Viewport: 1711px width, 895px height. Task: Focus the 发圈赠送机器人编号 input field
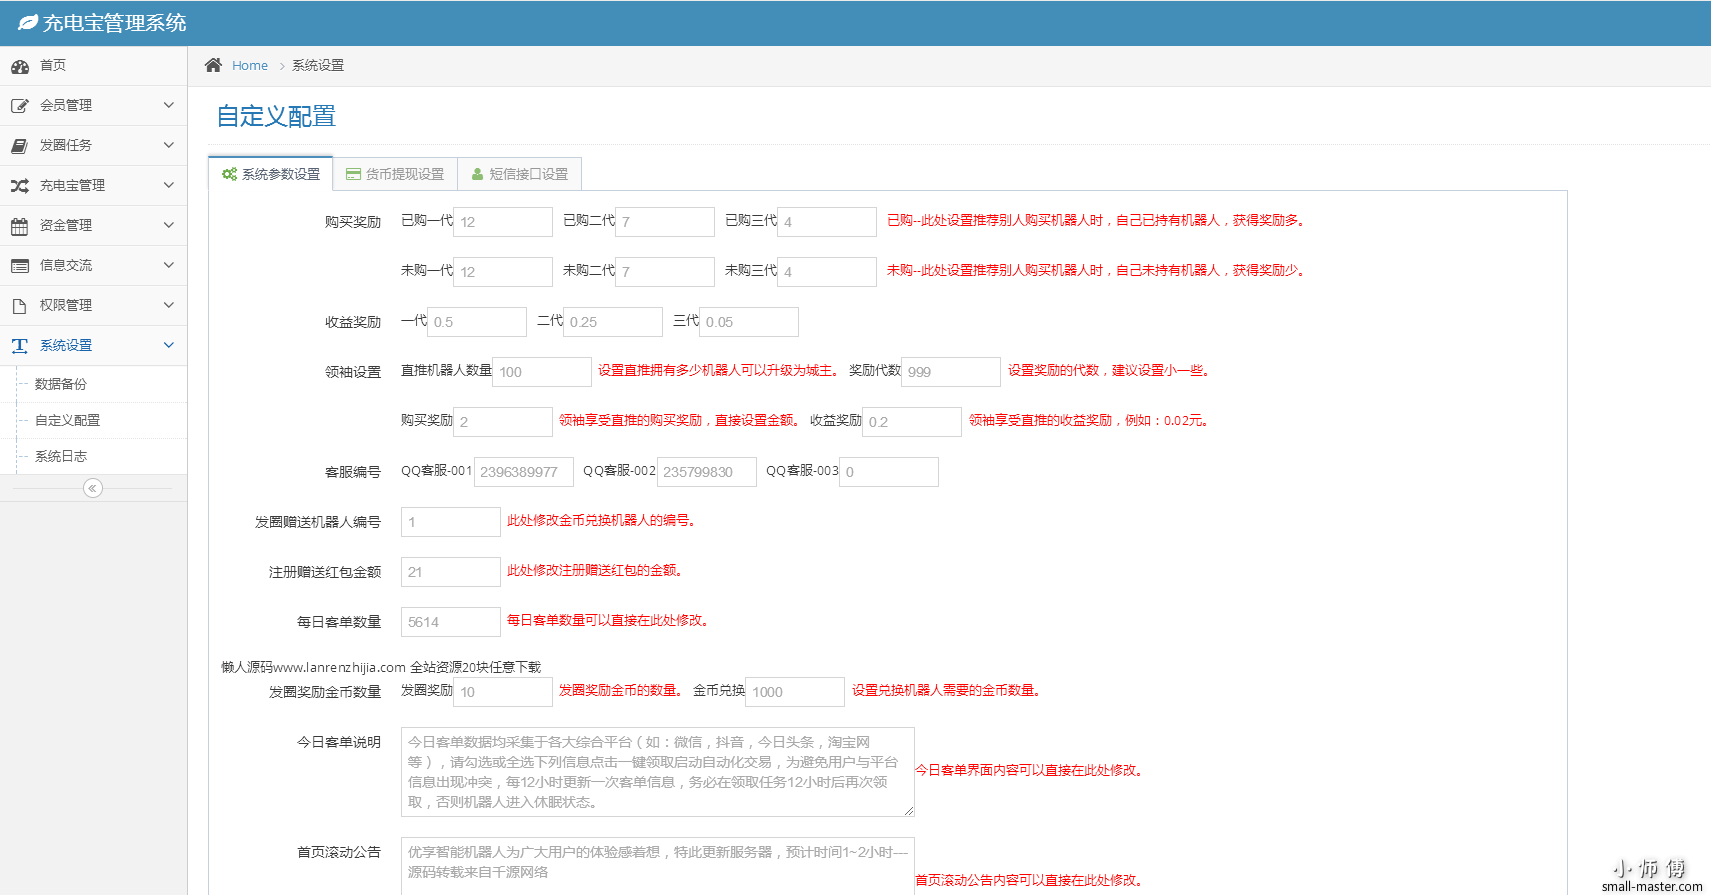point(451,522)
